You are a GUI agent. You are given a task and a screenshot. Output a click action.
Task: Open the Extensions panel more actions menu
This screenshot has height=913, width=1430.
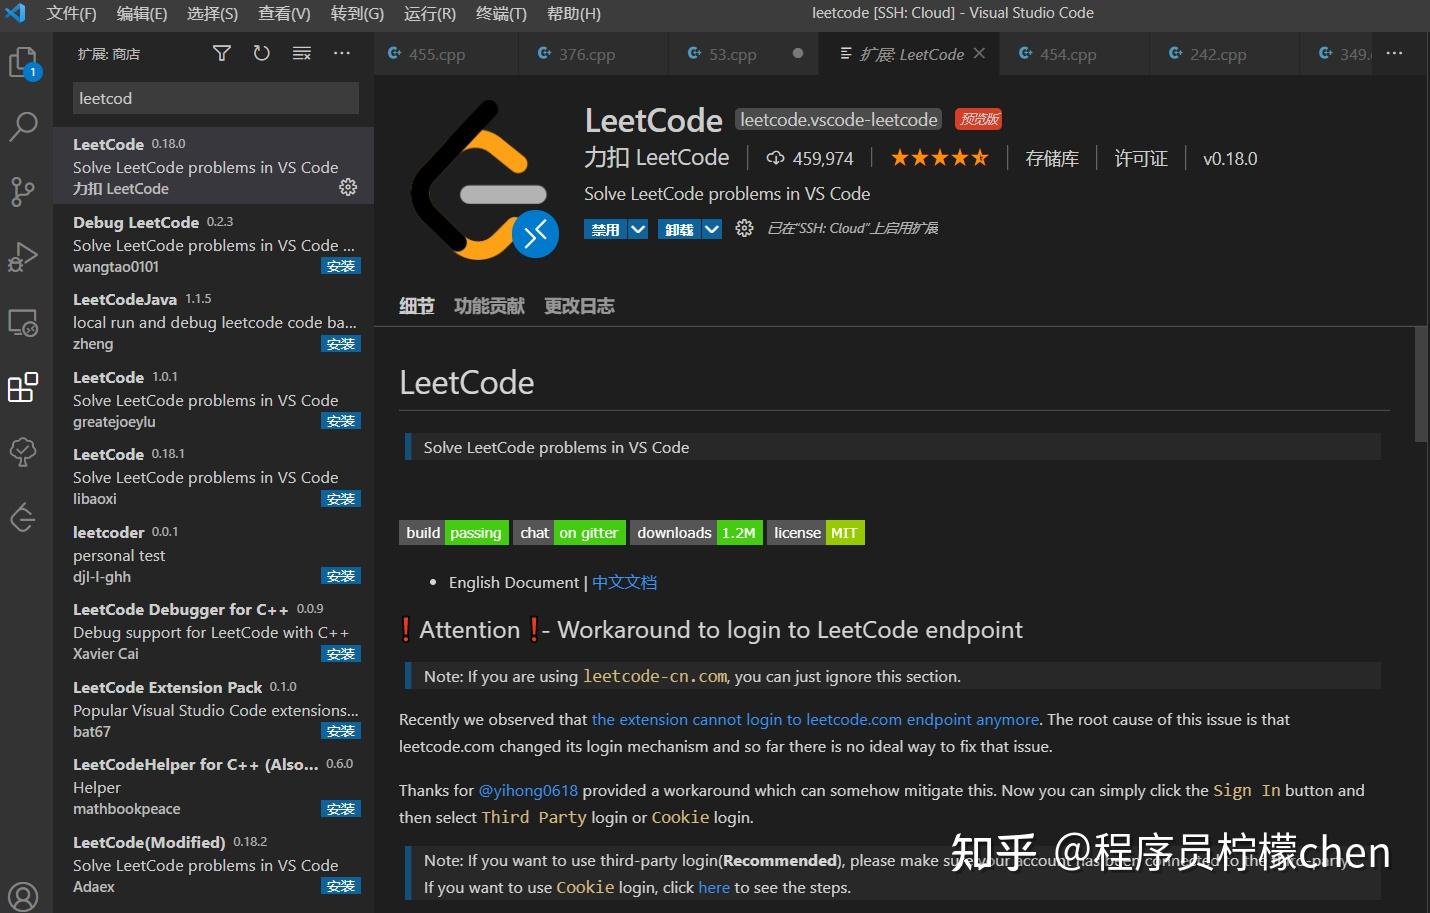342,53
